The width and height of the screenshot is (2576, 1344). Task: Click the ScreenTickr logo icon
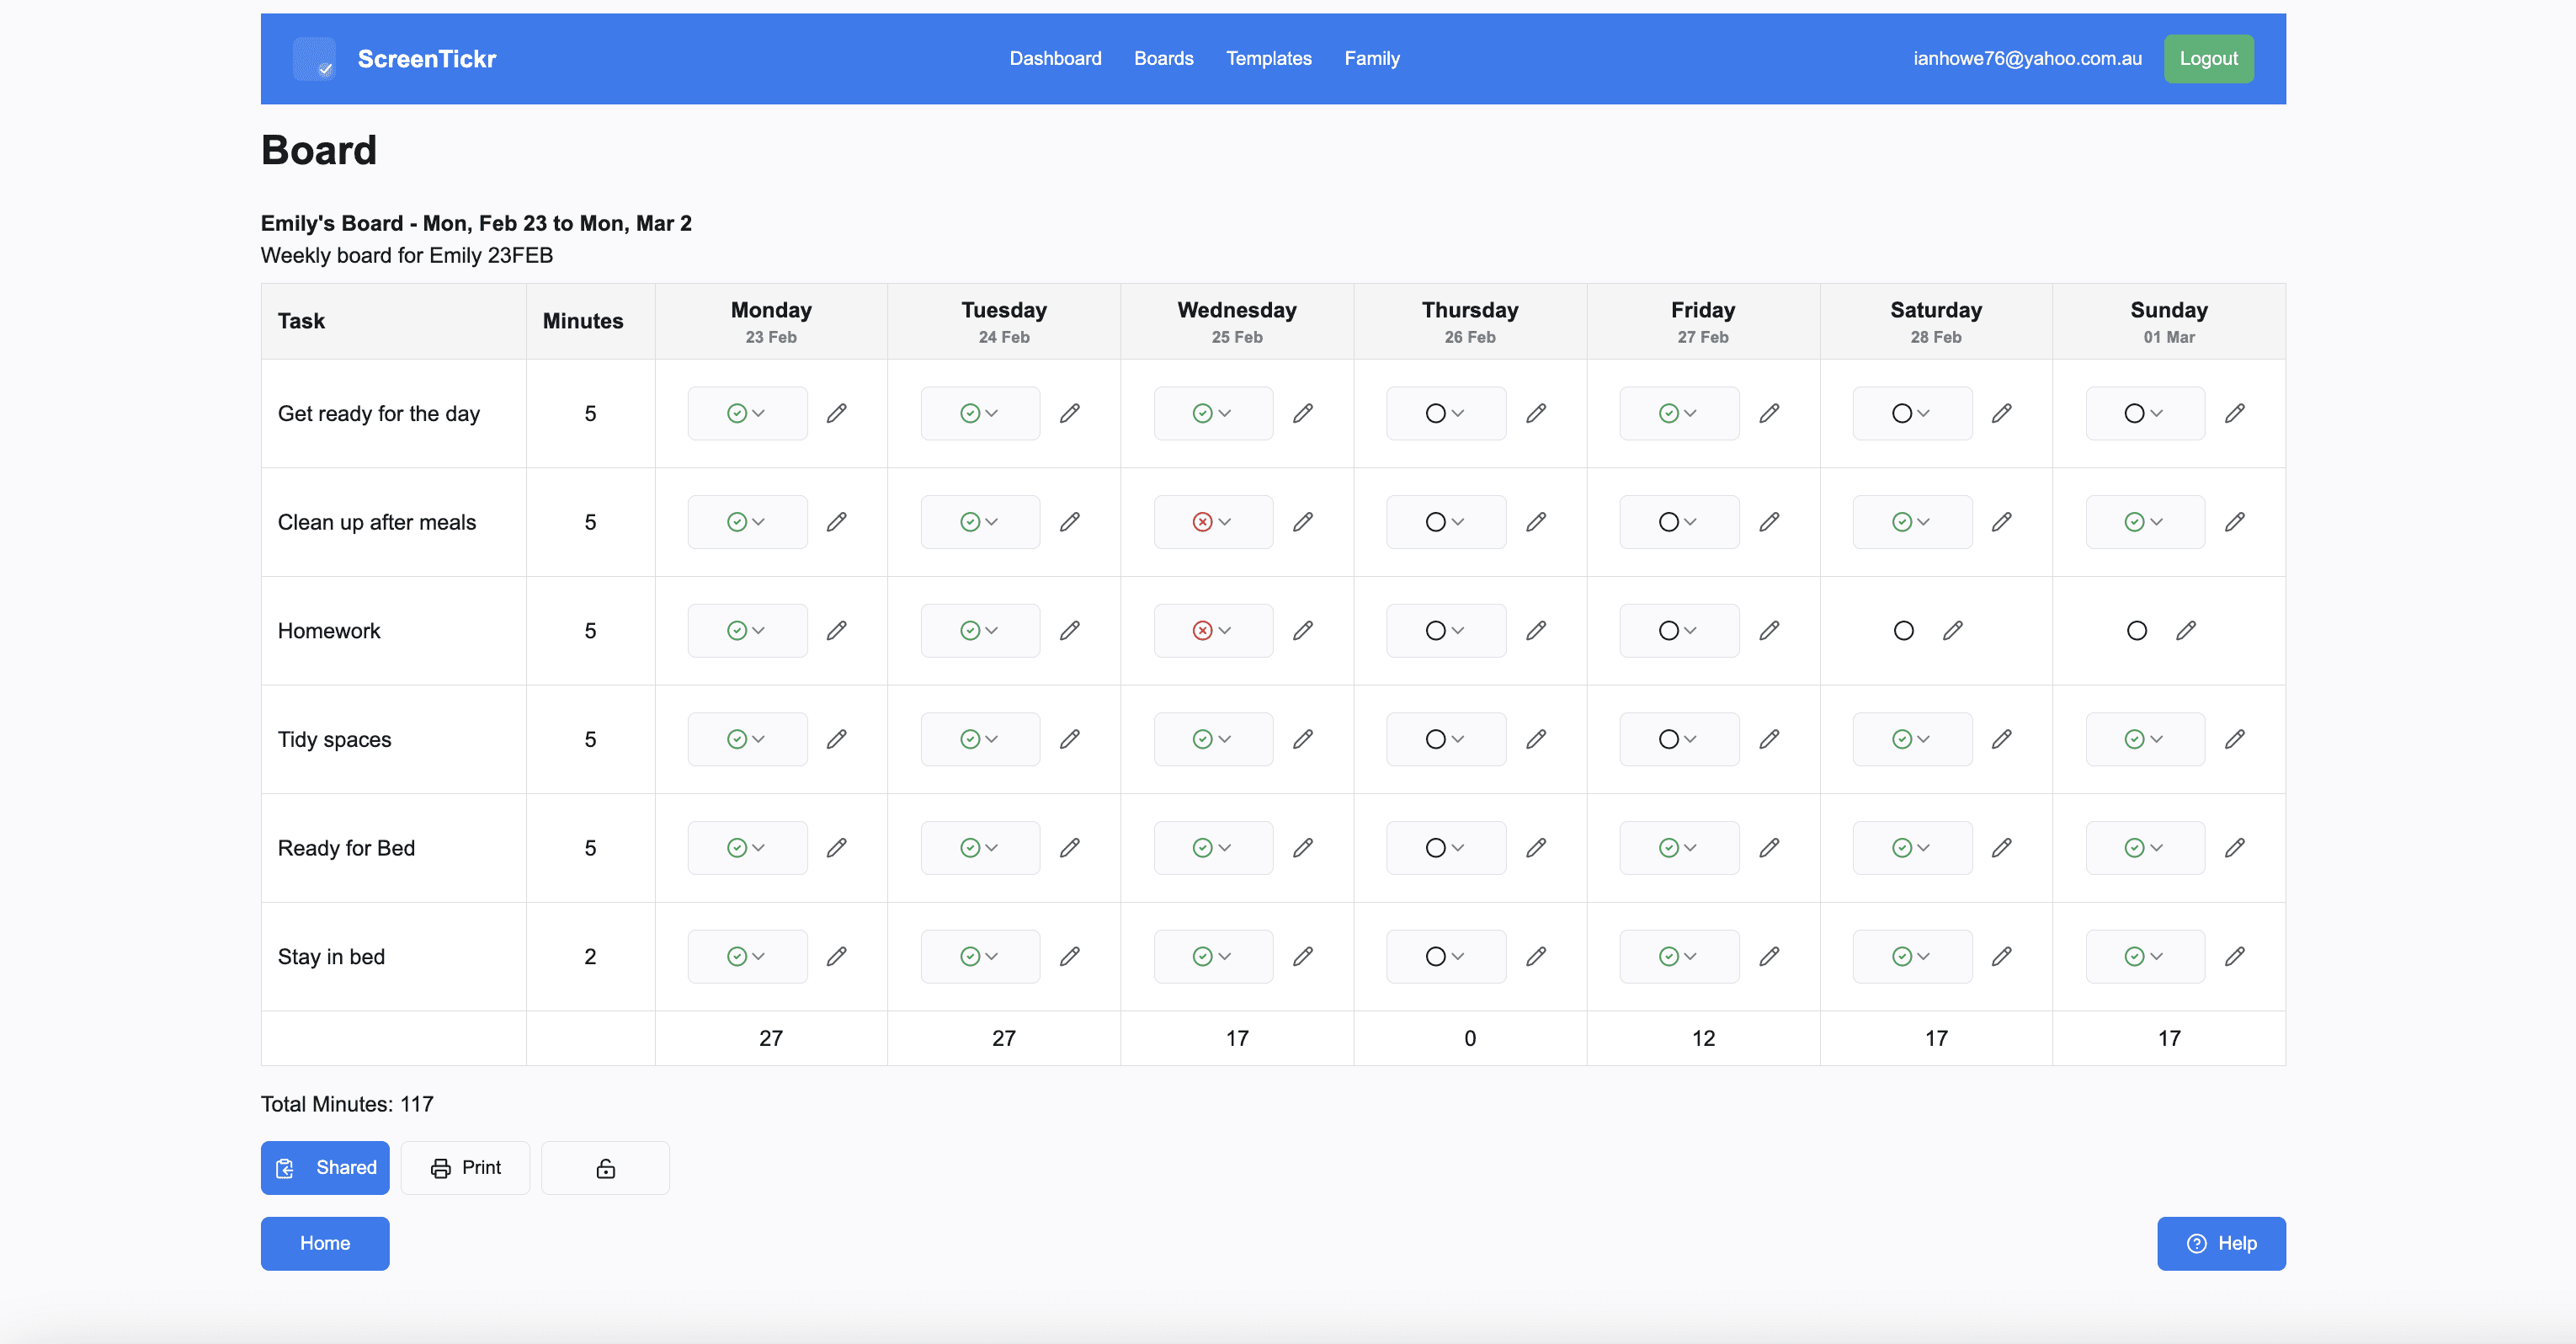click(314, 59)
